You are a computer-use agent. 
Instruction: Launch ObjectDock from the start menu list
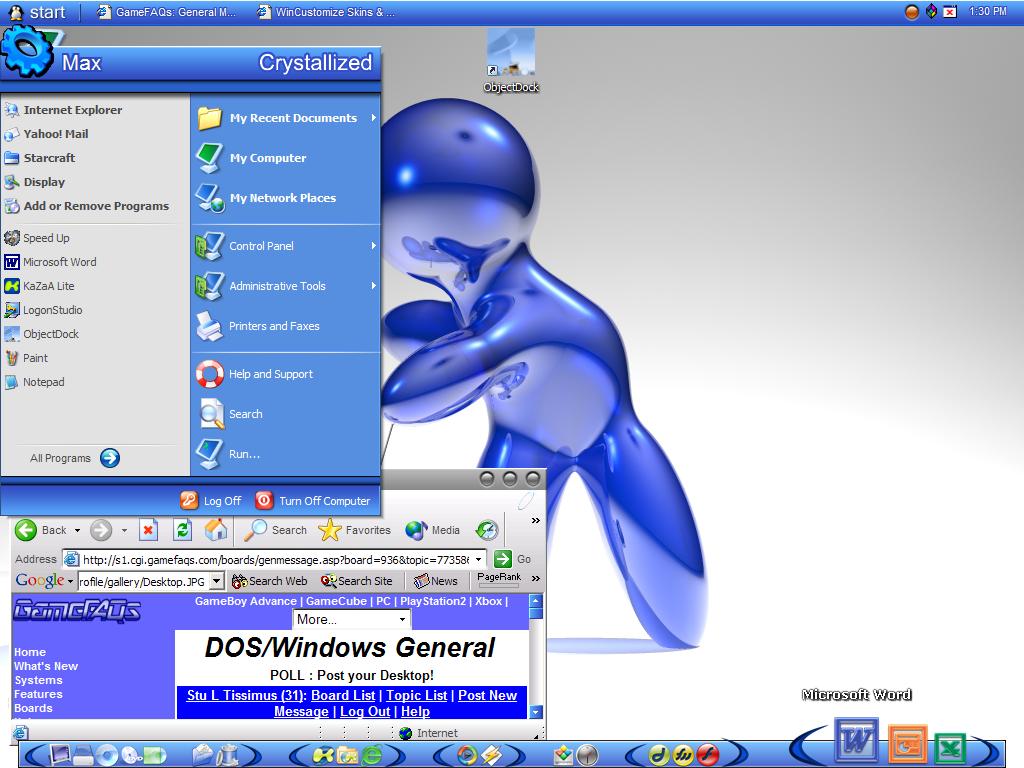tap(41, 334)
